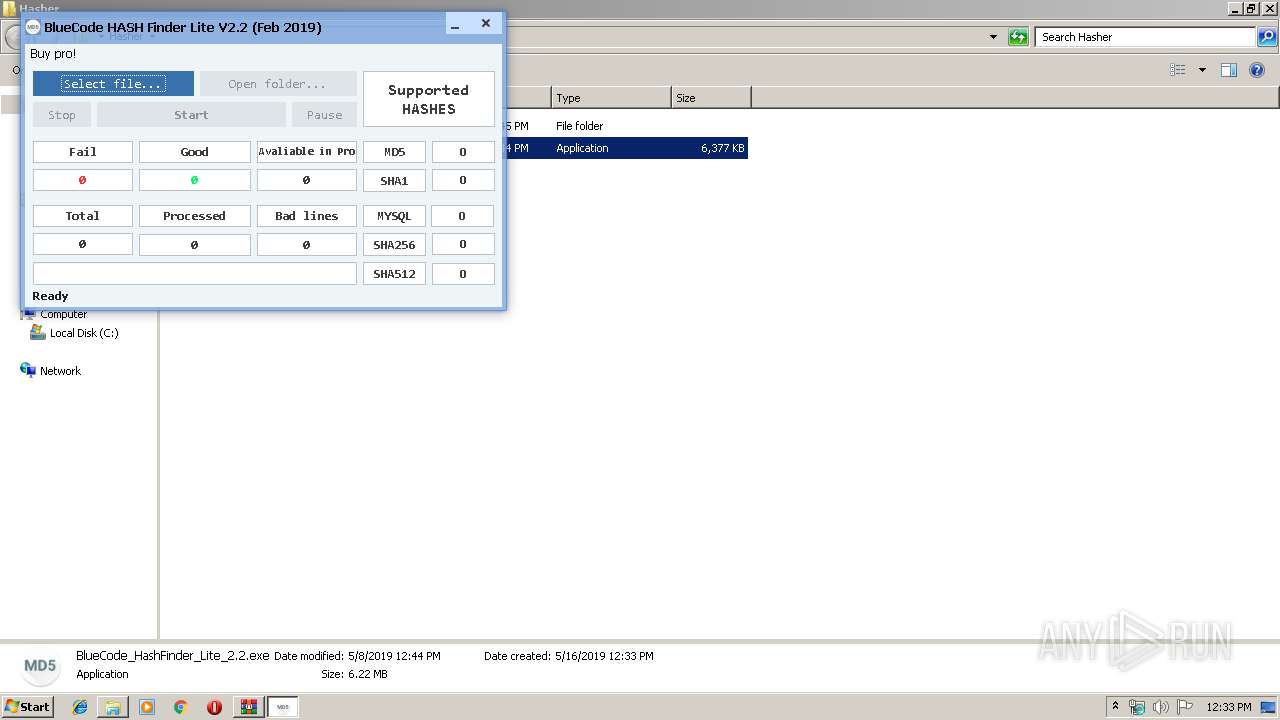Switch to the WinRAR taskbar item
The width and height of the screenshot is (1280, 720).
pos(248,707)
